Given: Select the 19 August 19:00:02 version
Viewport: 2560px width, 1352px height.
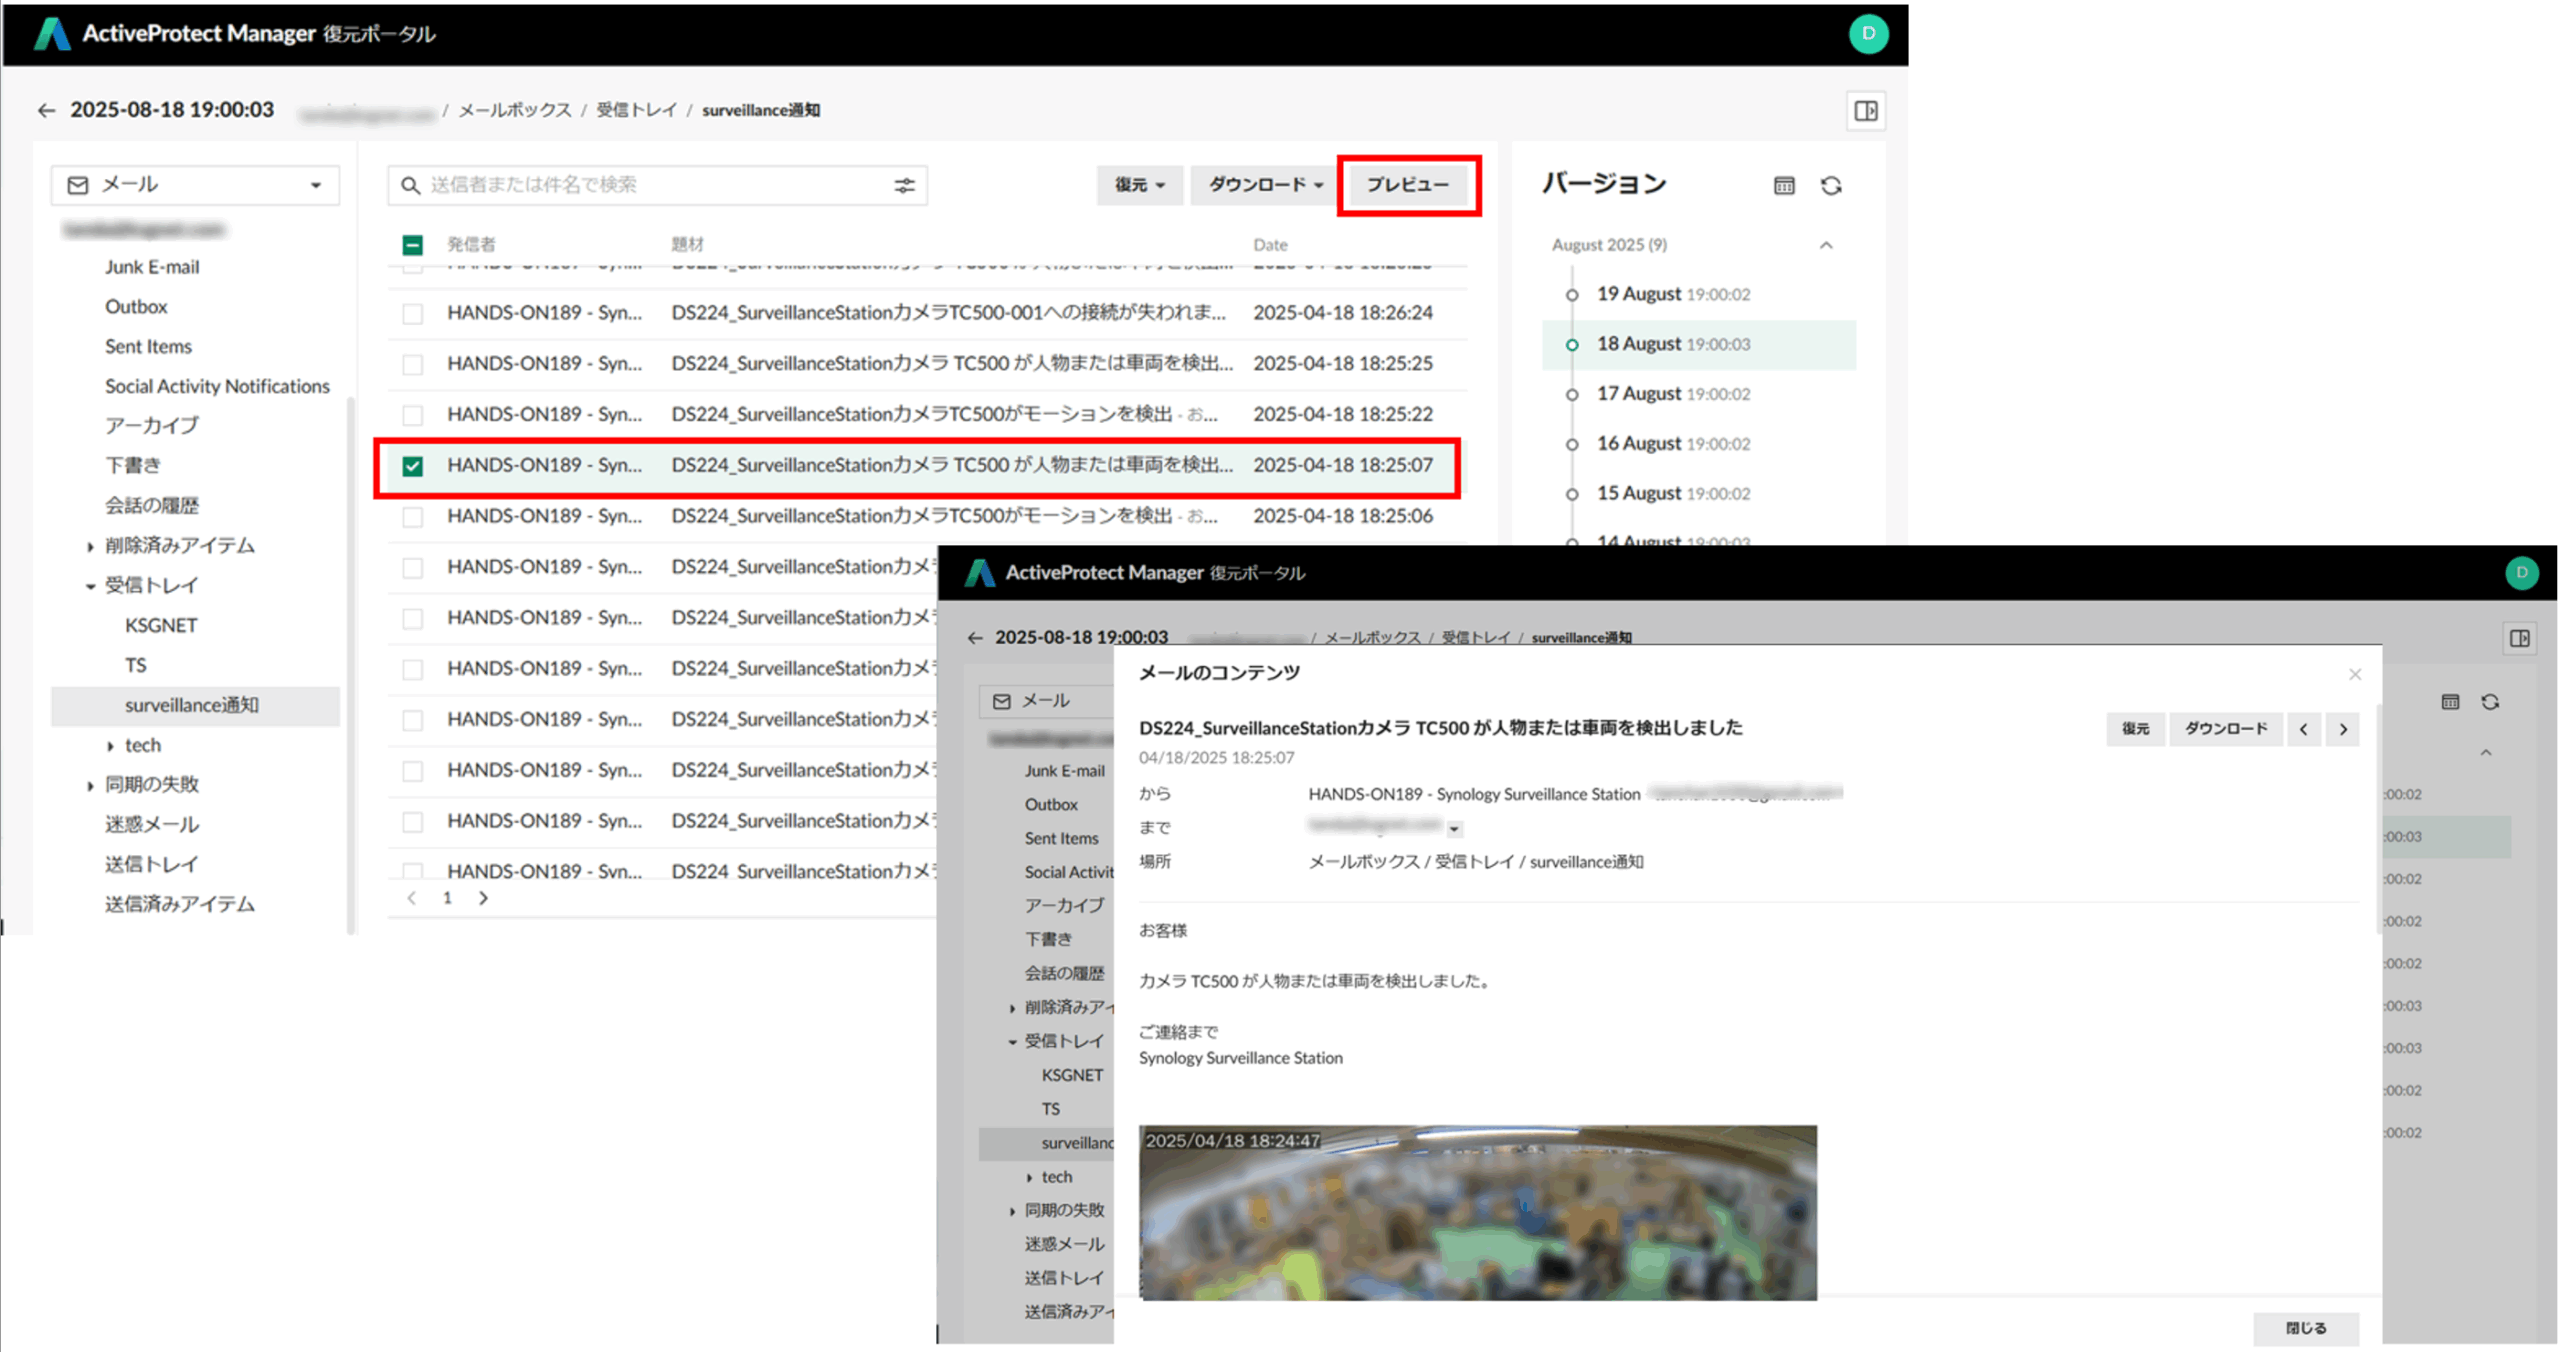Looking at the screenshot, I should pyautogui.click(x=1698, y=294).
